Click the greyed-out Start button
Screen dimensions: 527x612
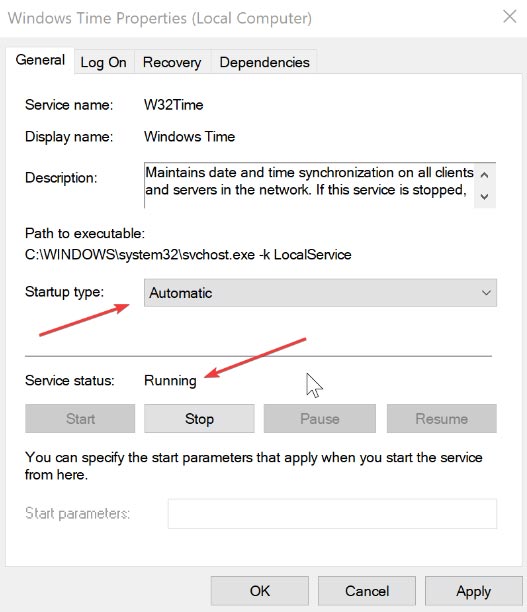[80, 419]
